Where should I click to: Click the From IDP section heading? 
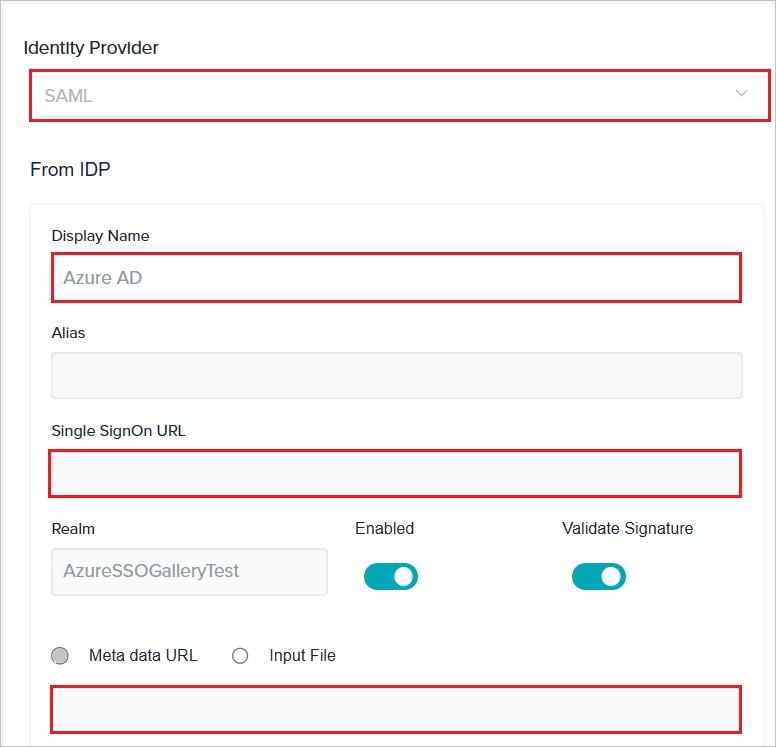pyautogui.click(x=70, y=169)
